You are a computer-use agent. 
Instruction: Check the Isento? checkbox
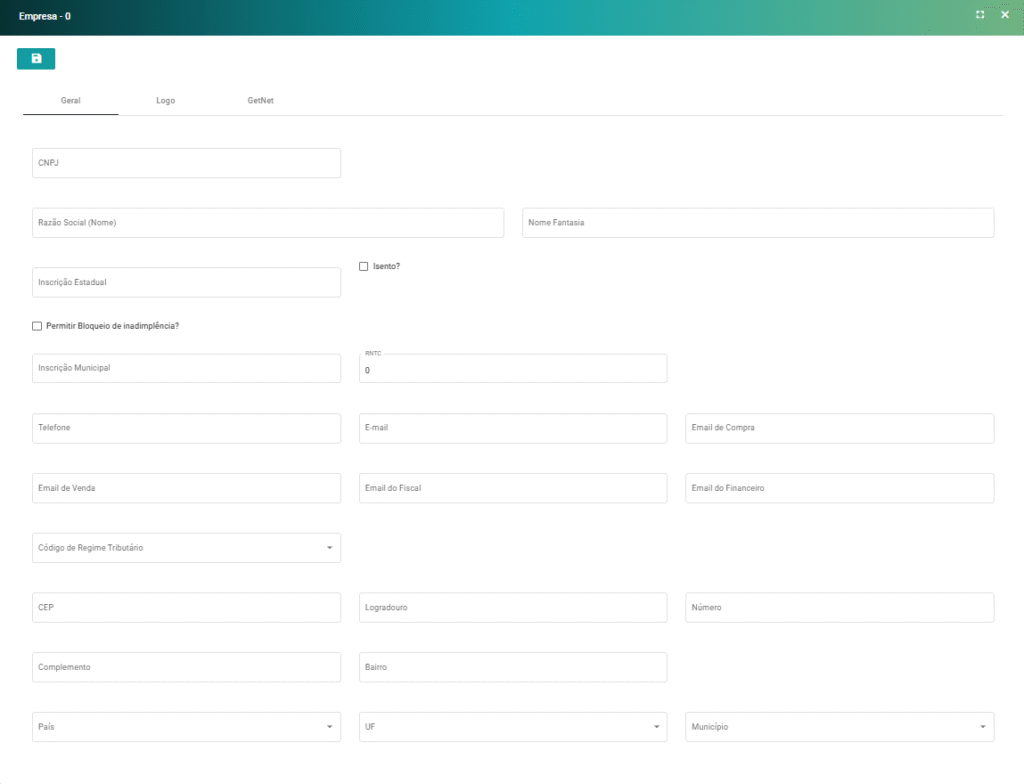(364, 266)
